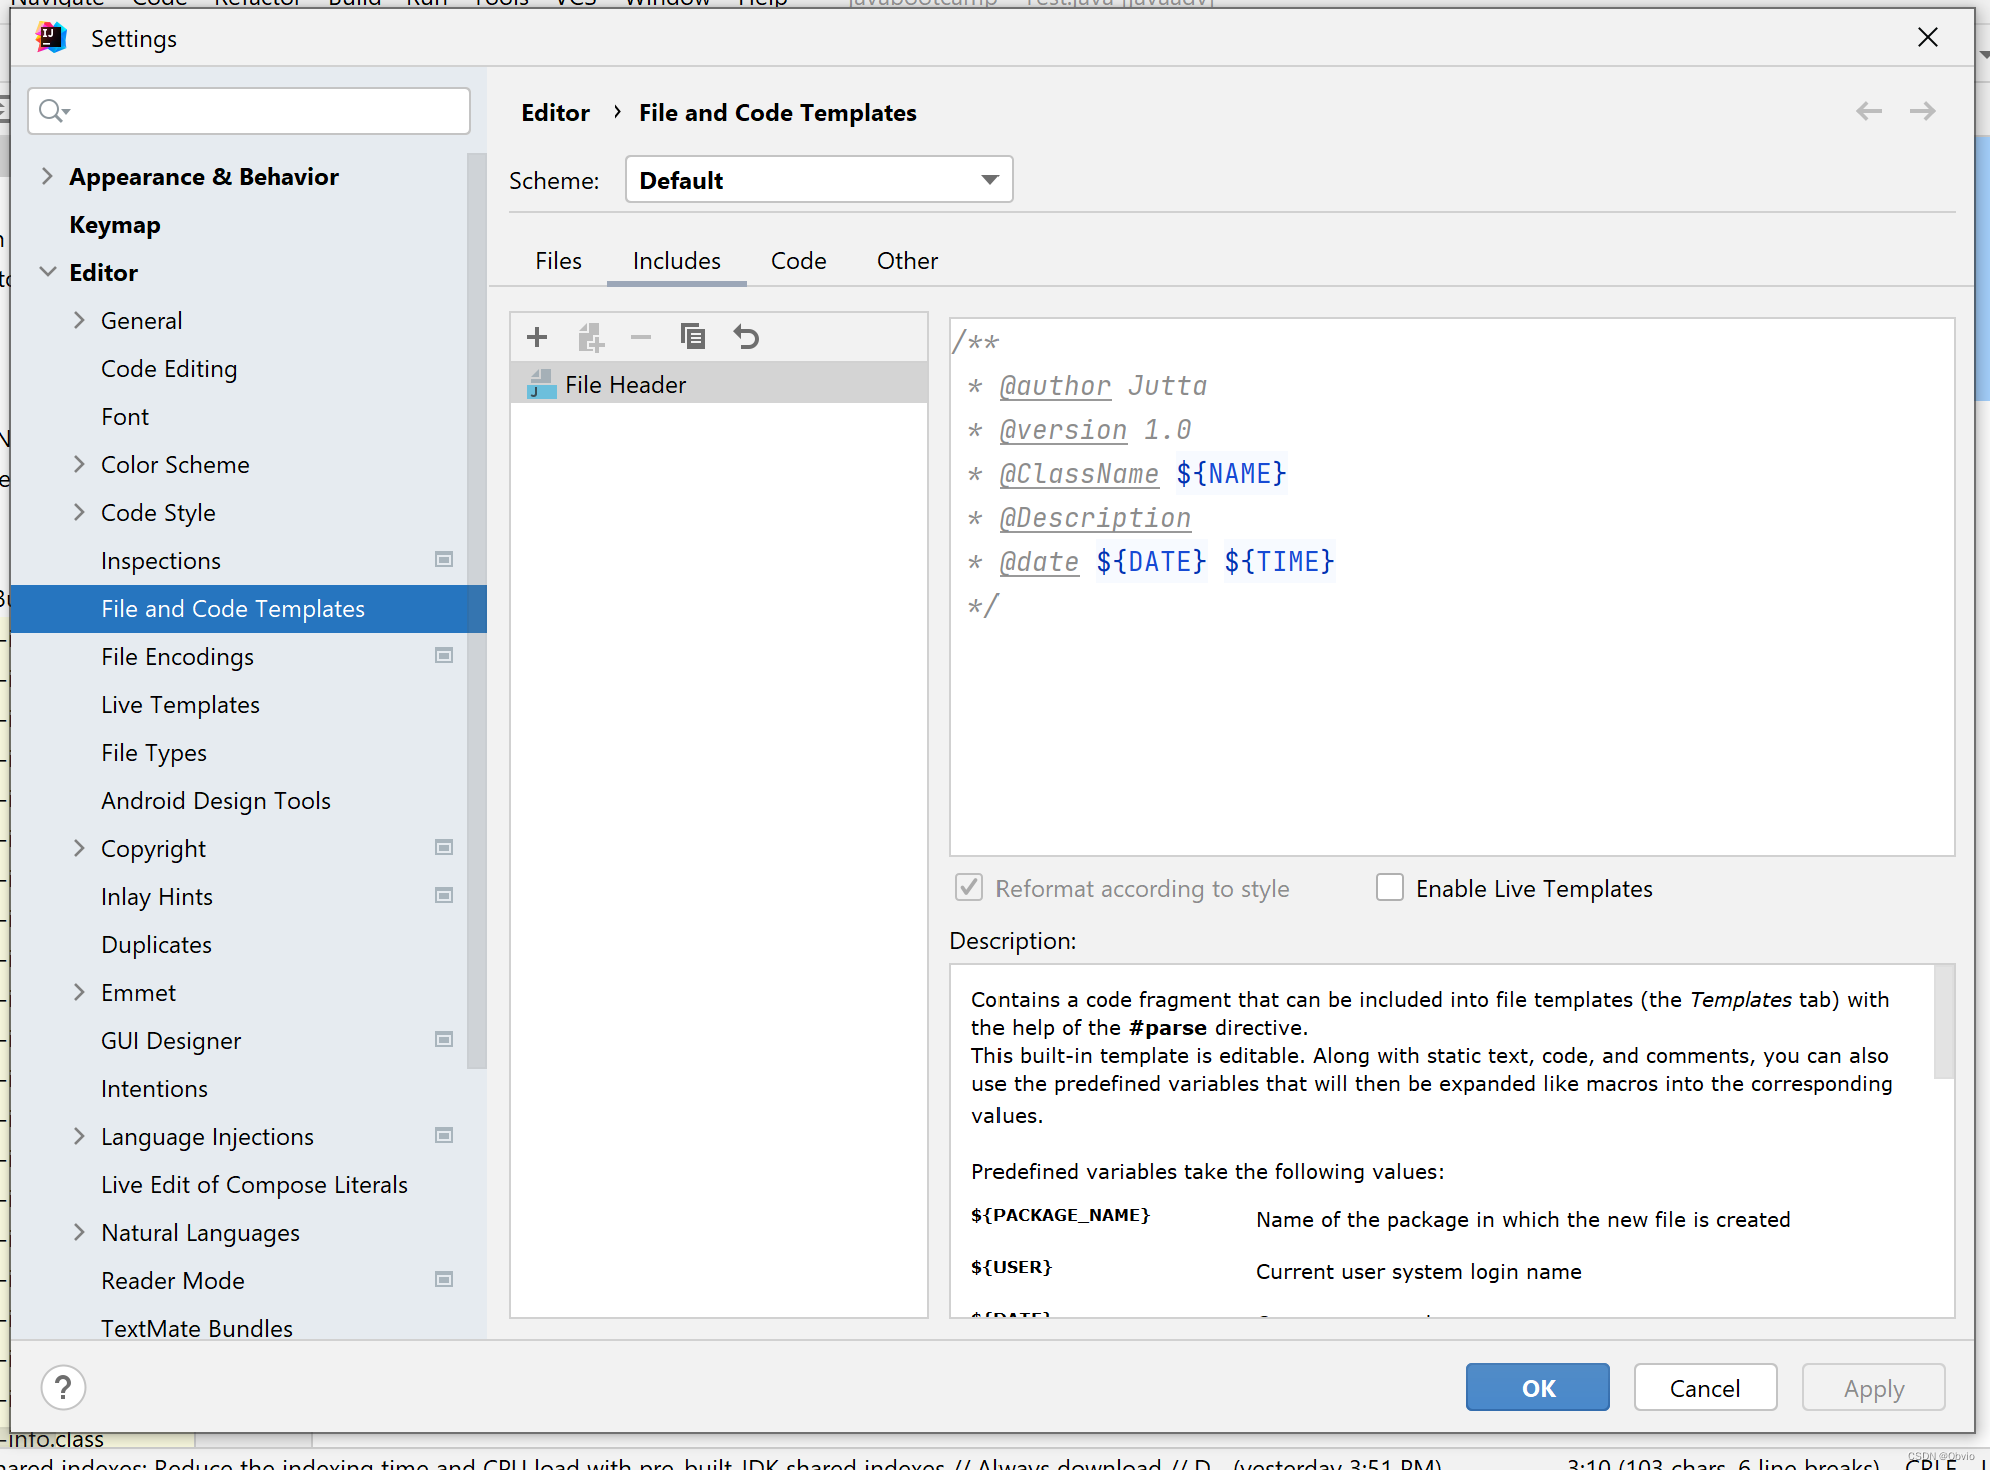Switch to the Code tab
The image size is (1990, 1470).
[798, 261]
